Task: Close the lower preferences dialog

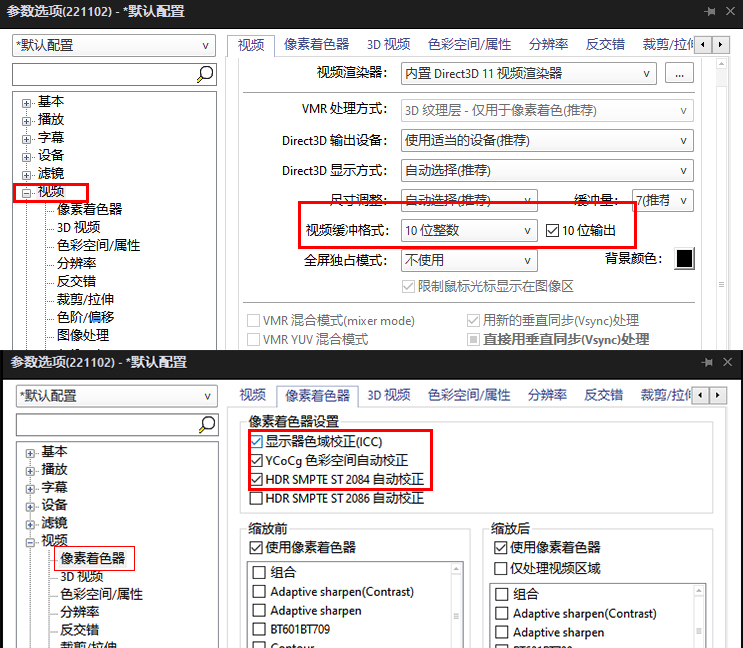Action: click(x=730, y=360)
